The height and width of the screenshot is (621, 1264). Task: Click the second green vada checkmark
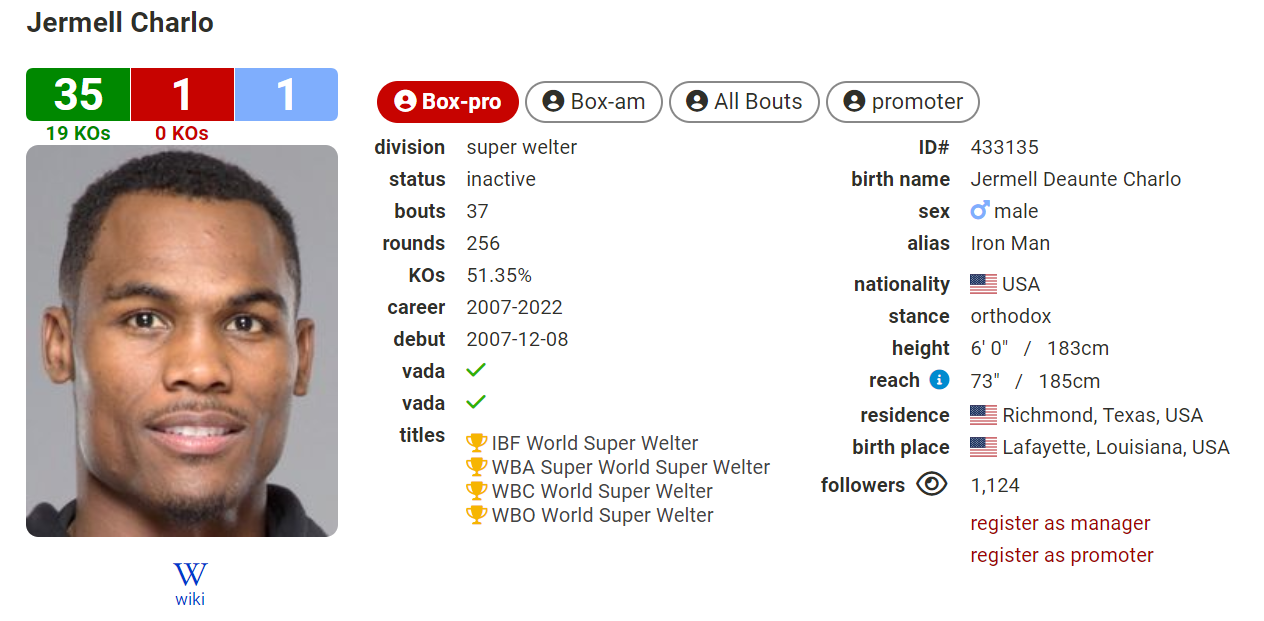(x=476, y=402)
